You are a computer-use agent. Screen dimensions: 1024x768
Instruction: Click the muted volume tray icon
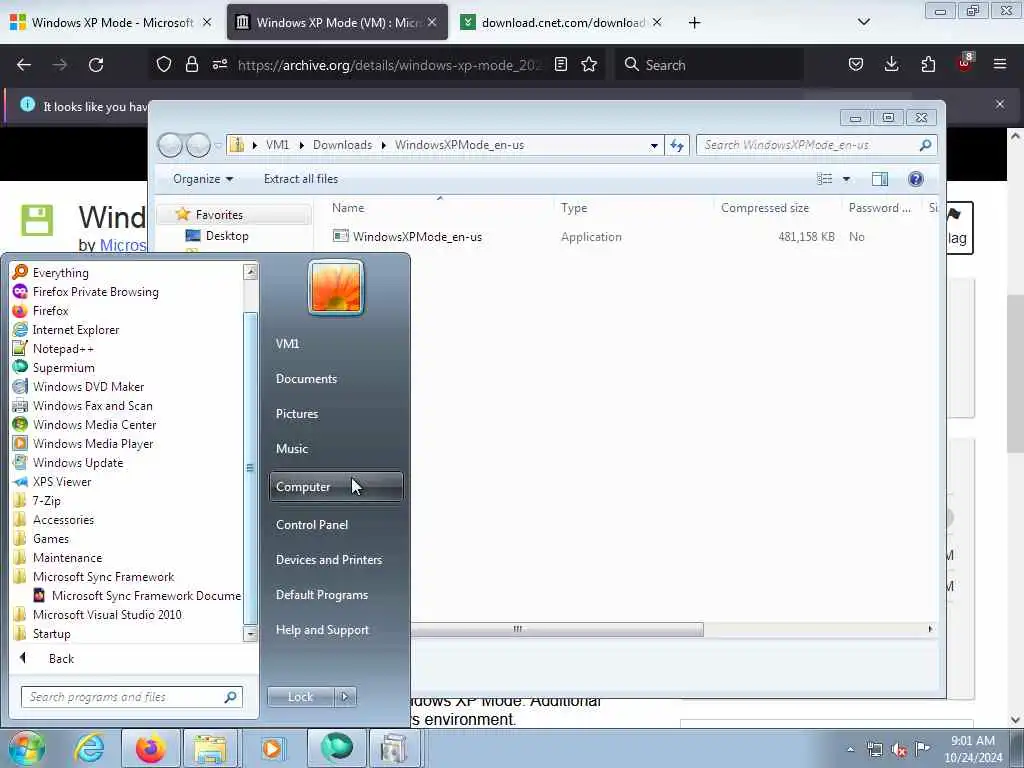899,749
